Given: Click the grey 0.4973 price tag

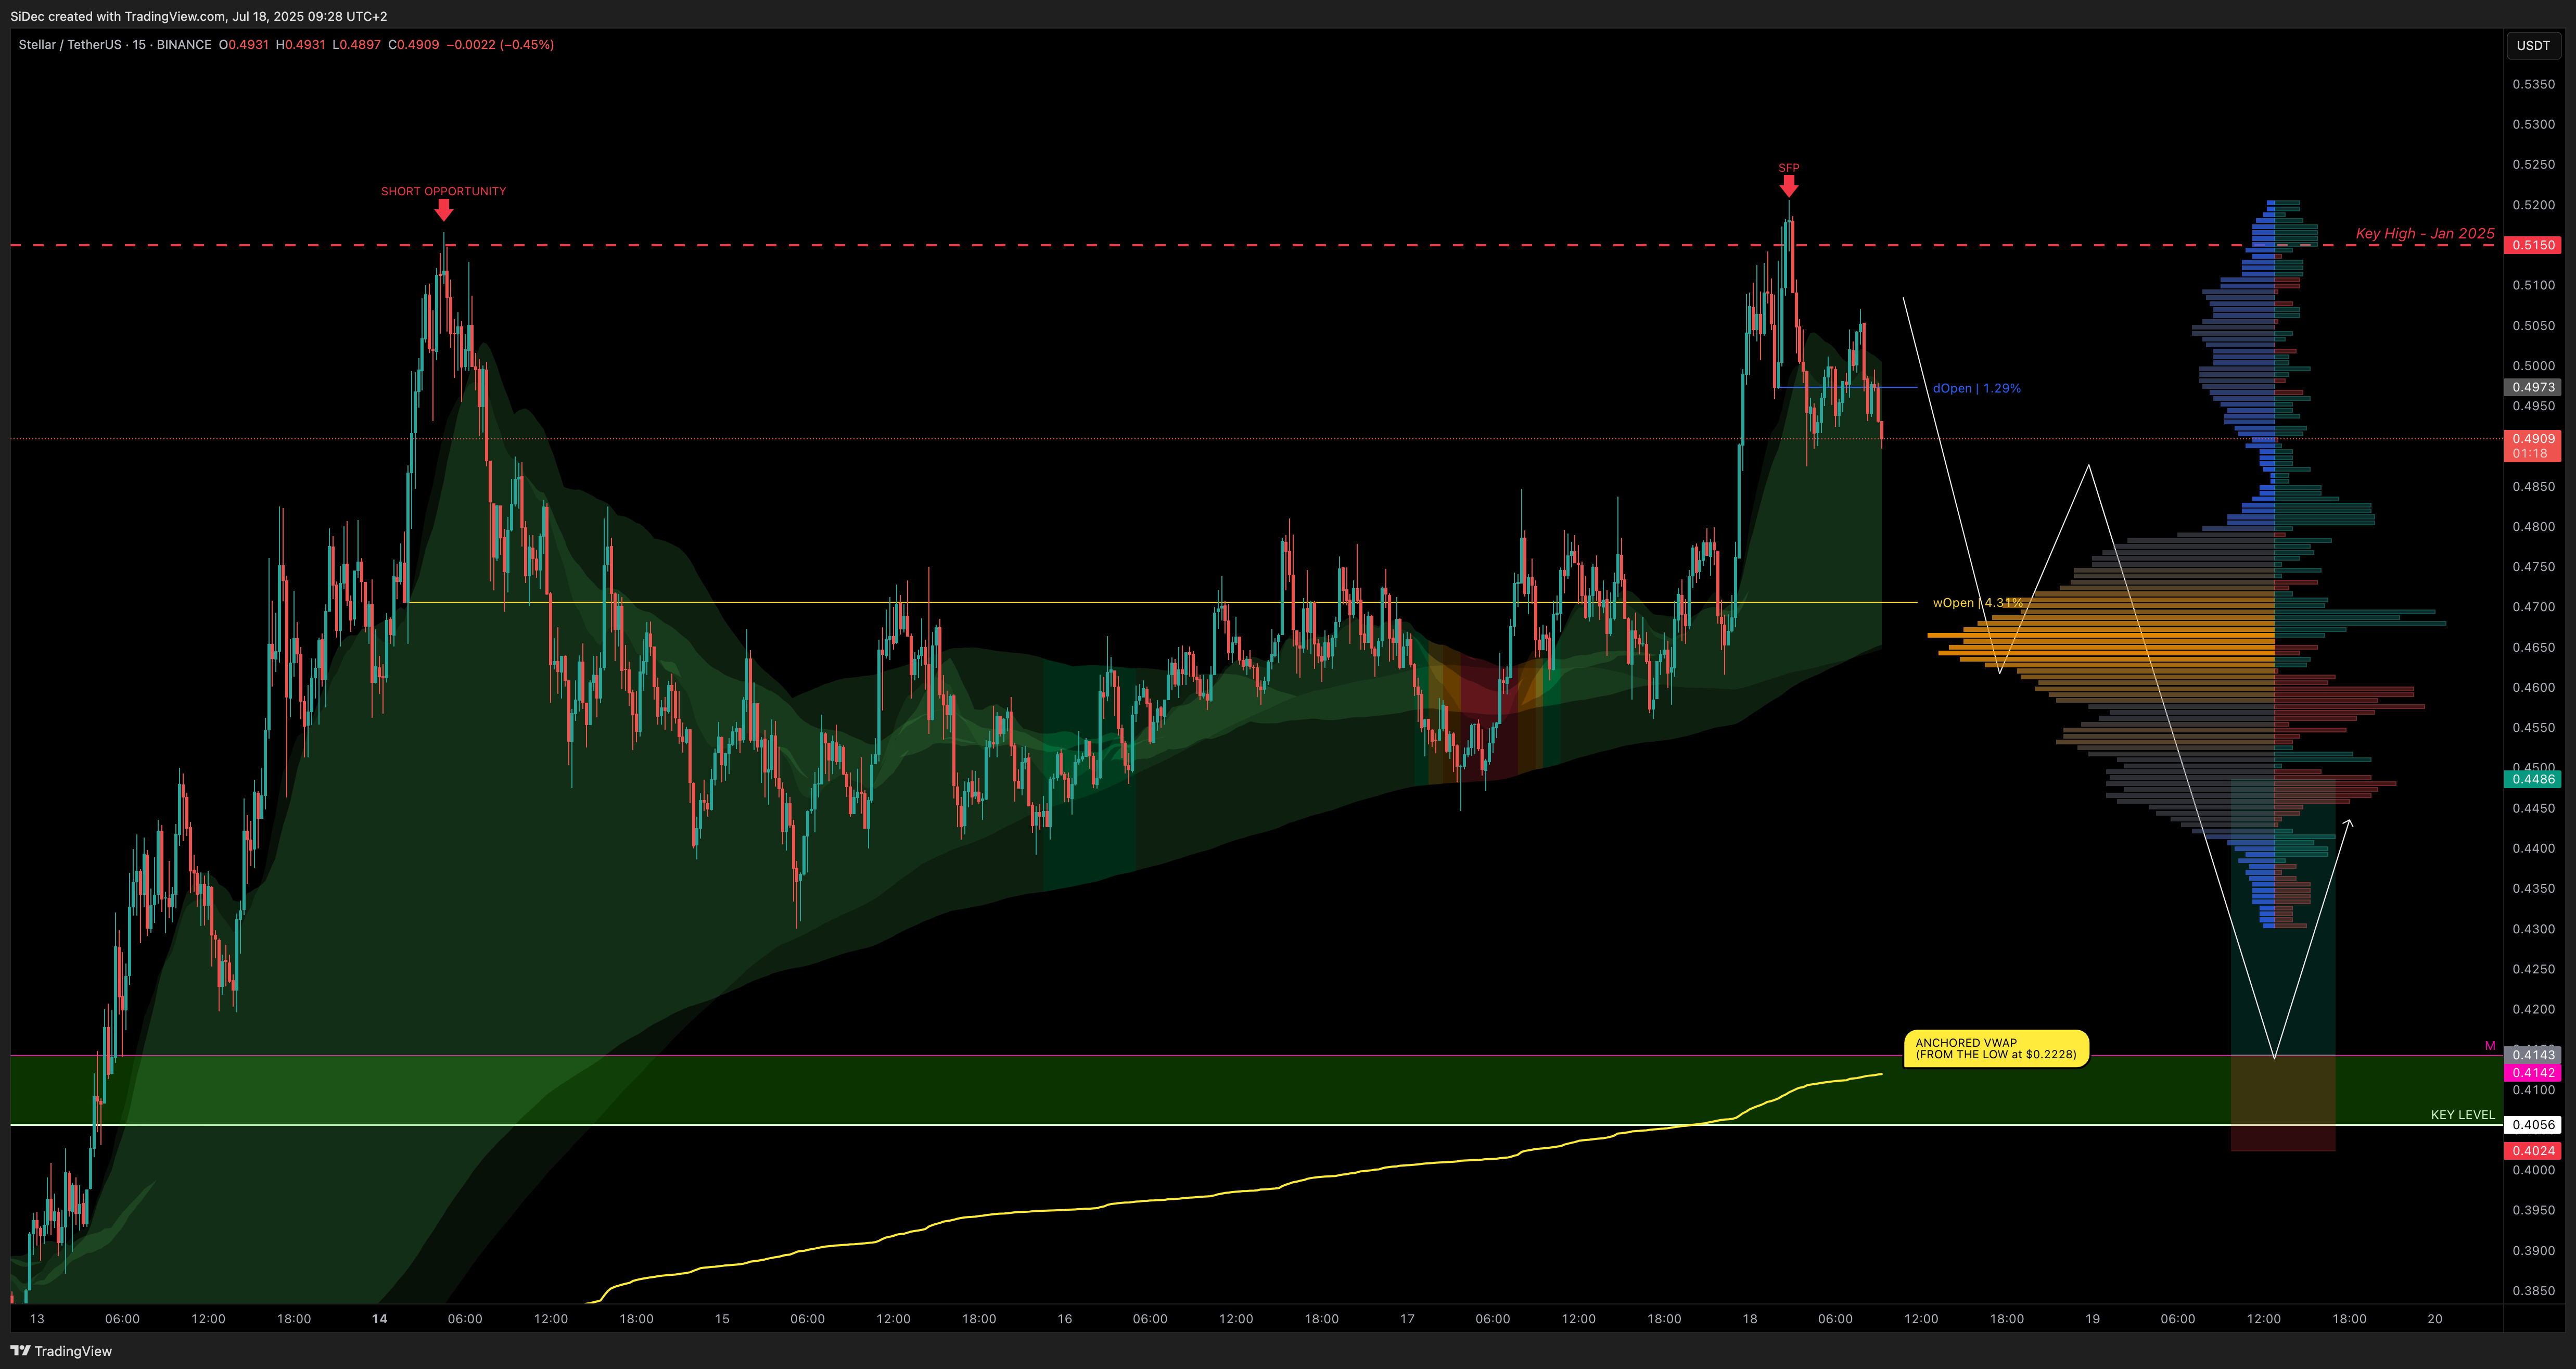Looking at the screenshot, I should [2533, 387].
